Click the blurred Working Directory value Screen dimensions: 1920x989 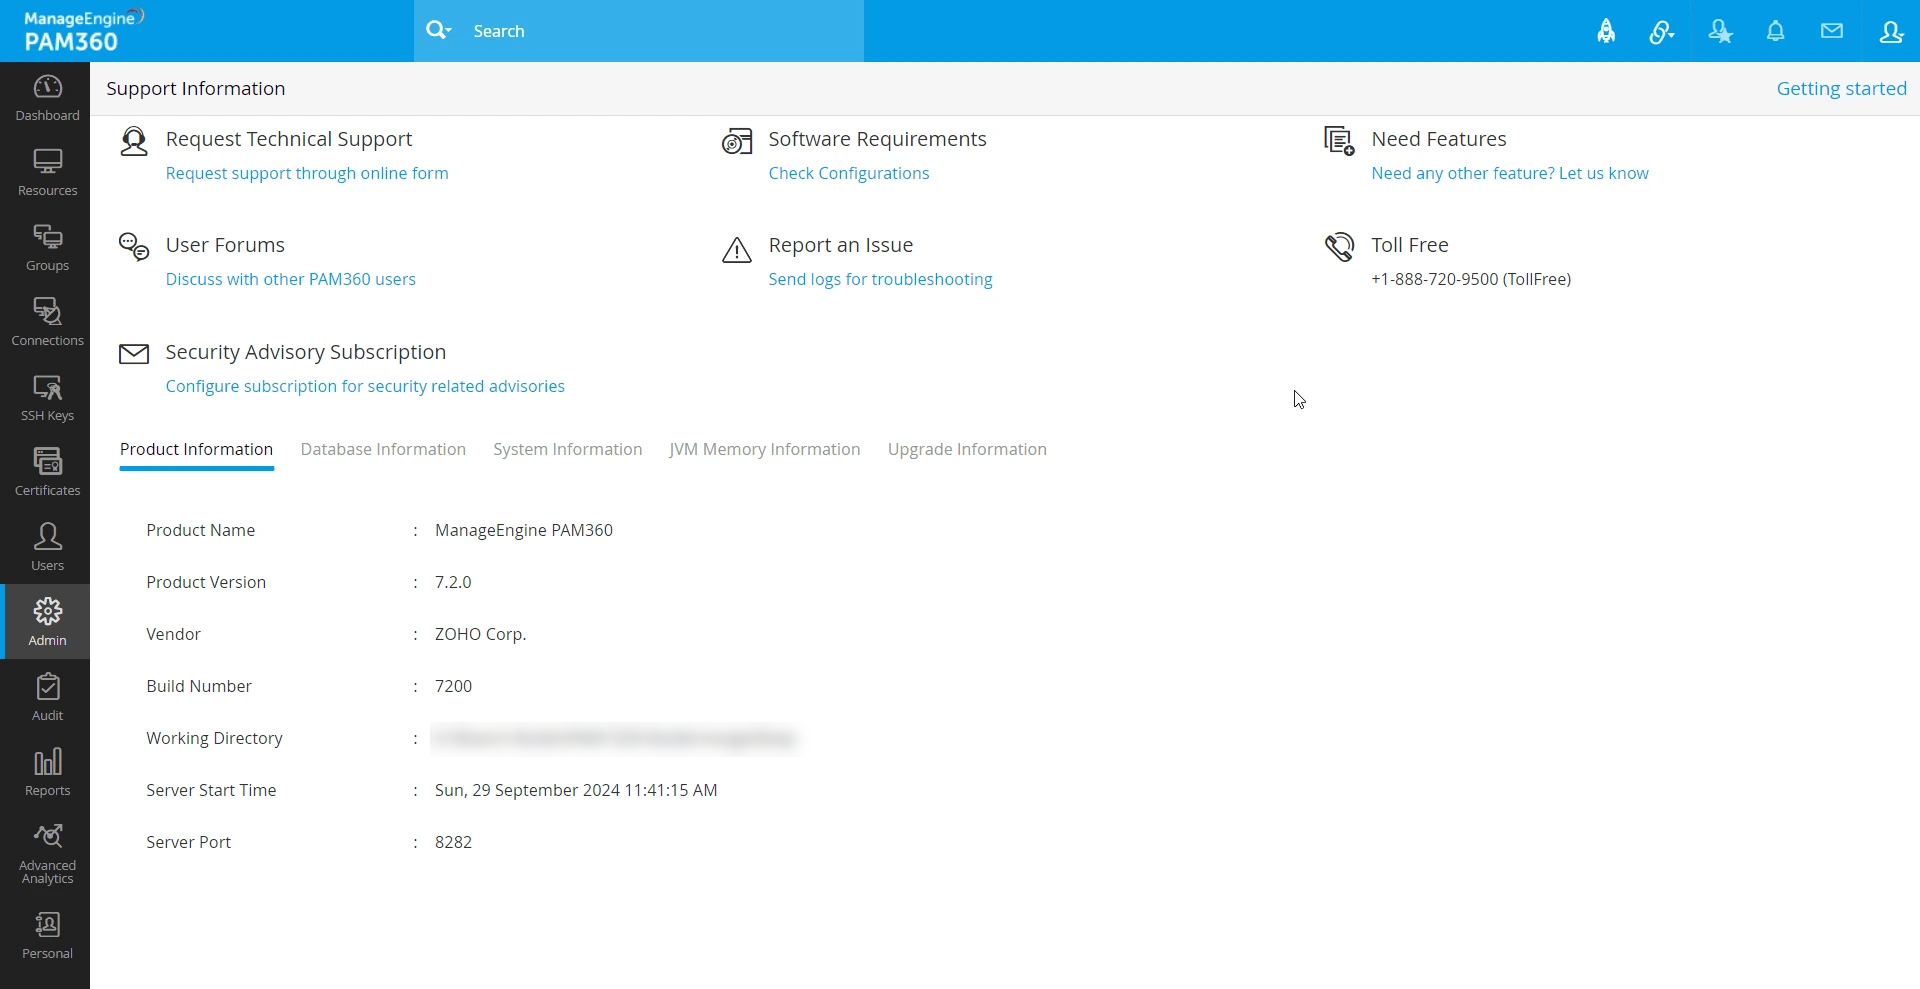614,739
